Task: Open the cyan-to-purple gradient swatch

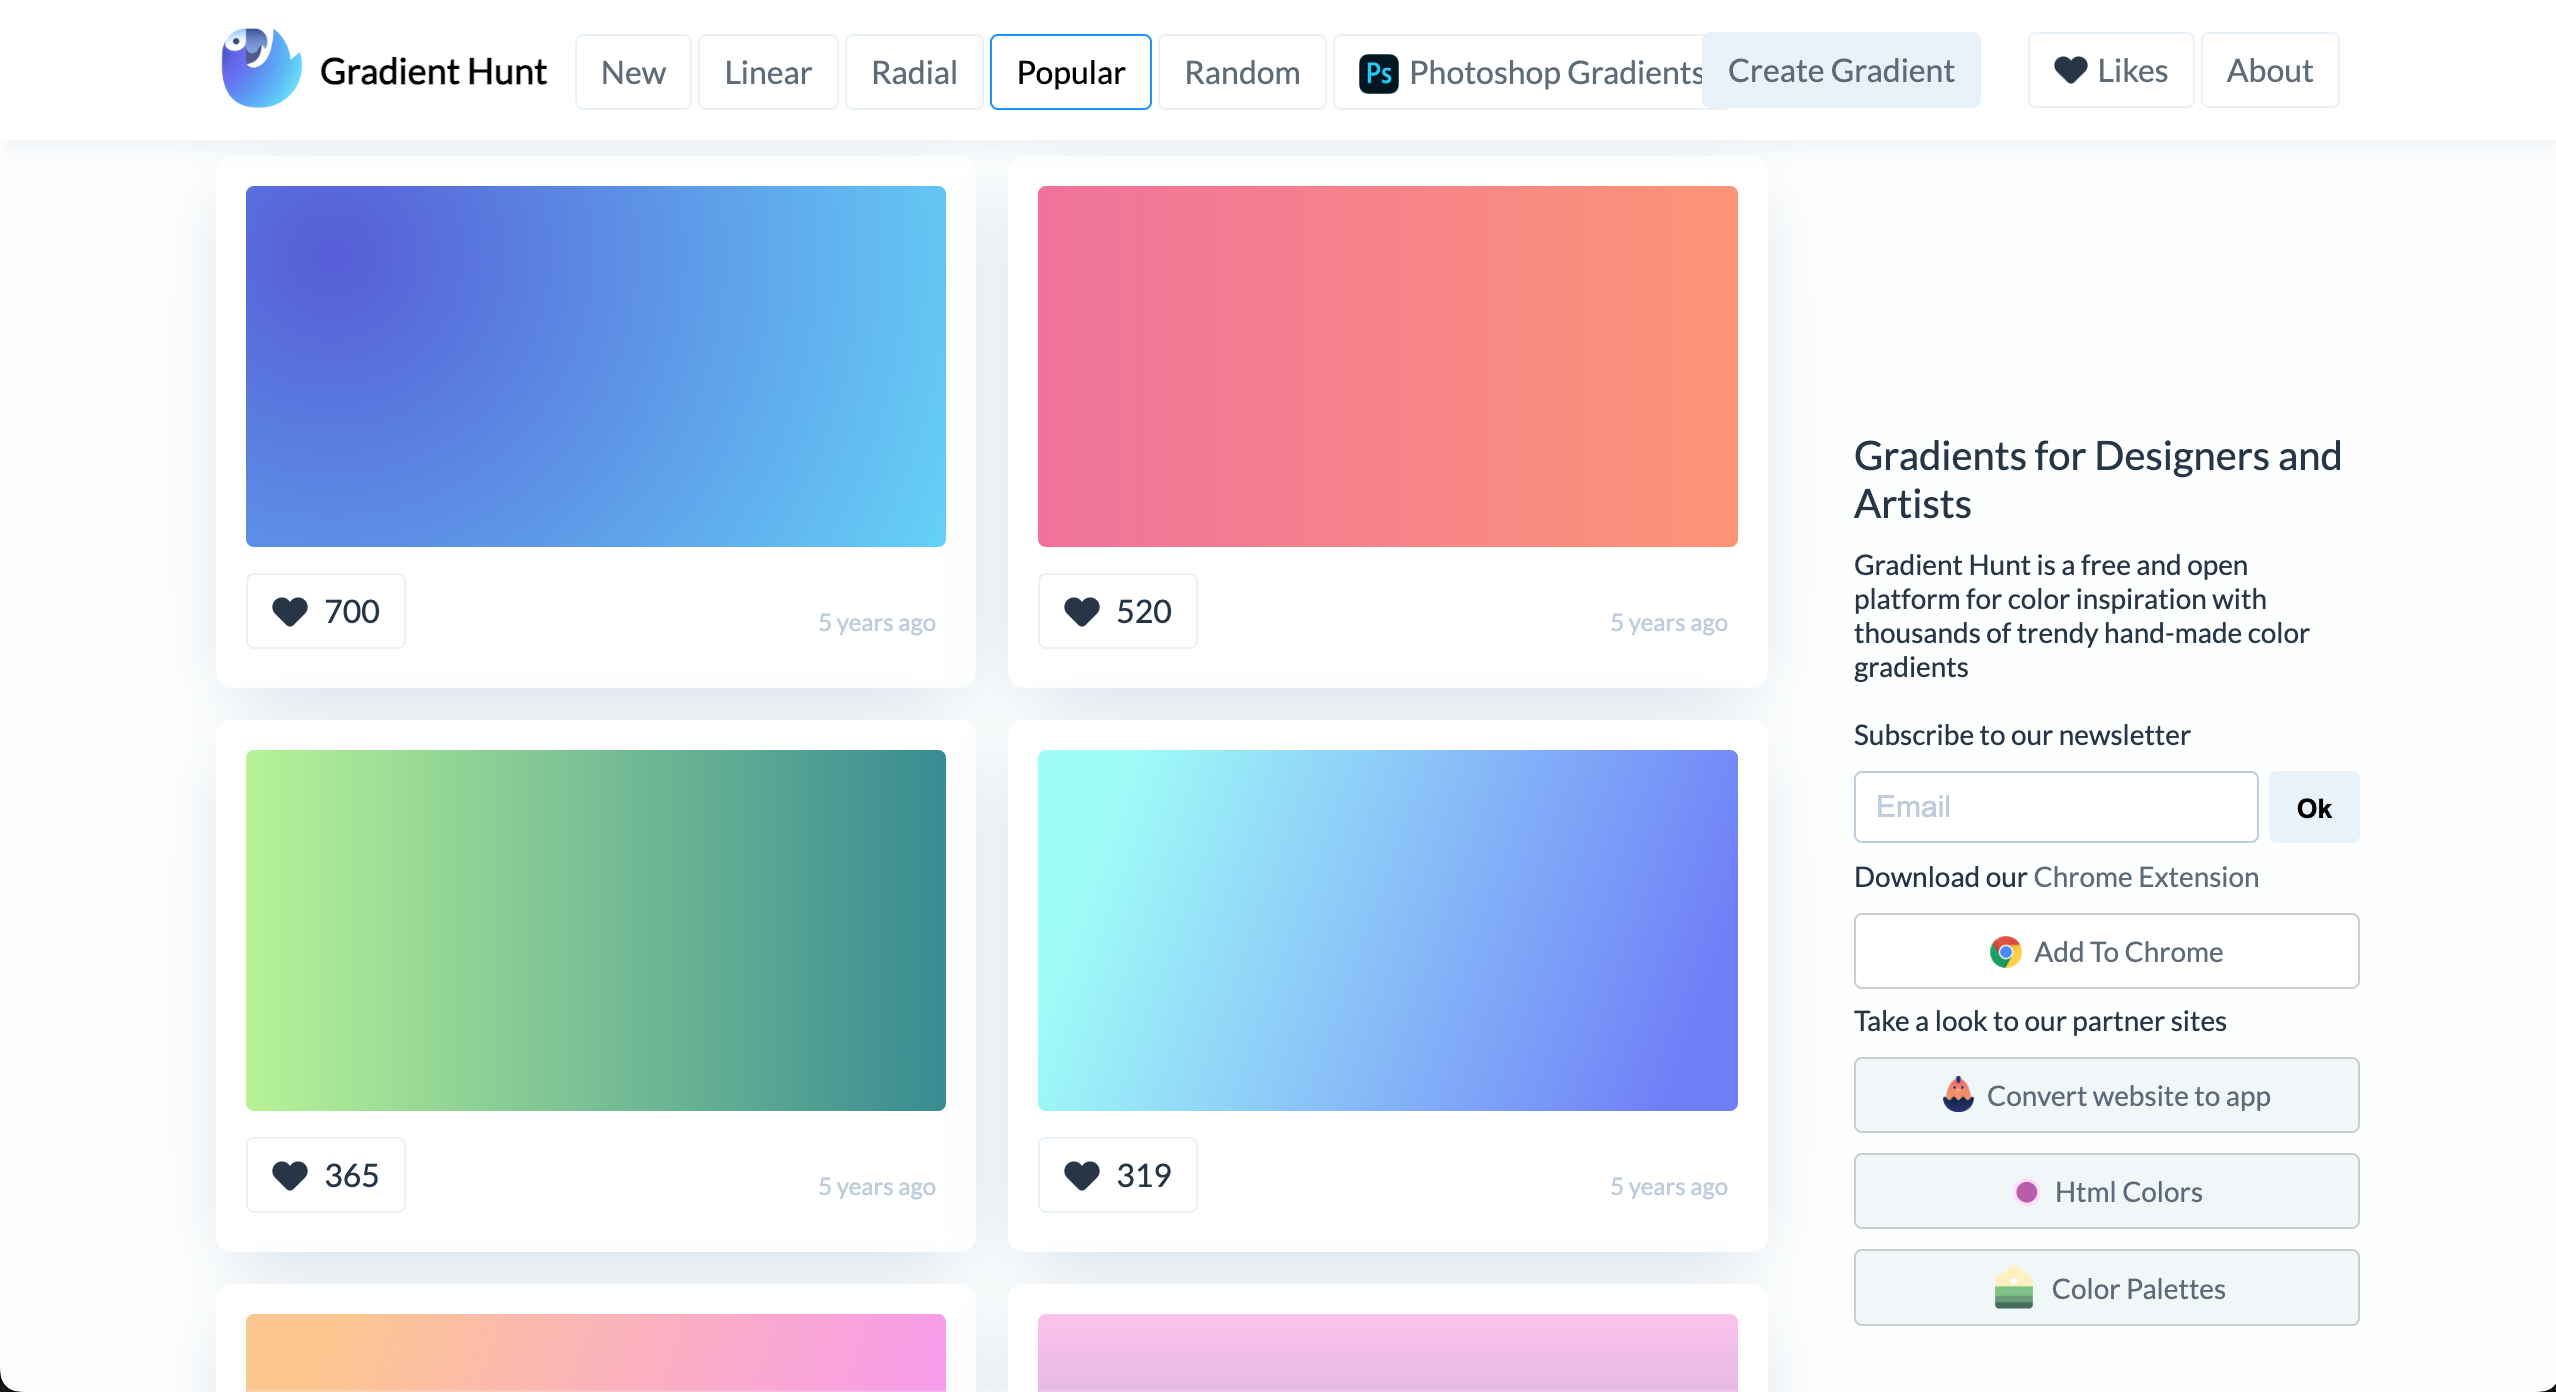Action: (1387, 930)
